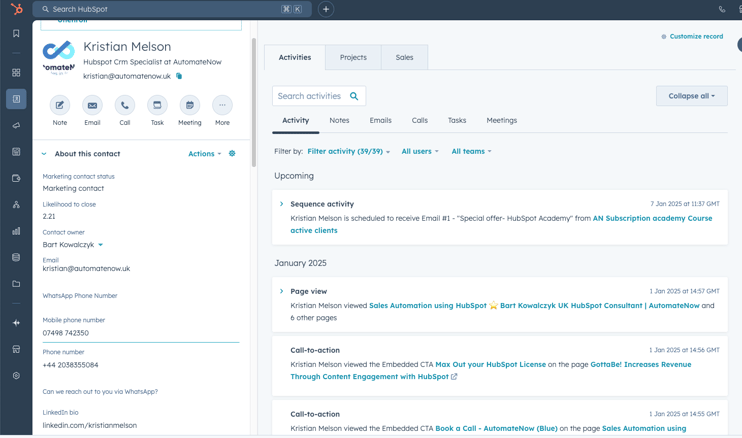Click the HubSpot sprocket logo
Image resolution: width=742 pixels, height=438 pixels.
pyautogui.click(x=16, y=9)
